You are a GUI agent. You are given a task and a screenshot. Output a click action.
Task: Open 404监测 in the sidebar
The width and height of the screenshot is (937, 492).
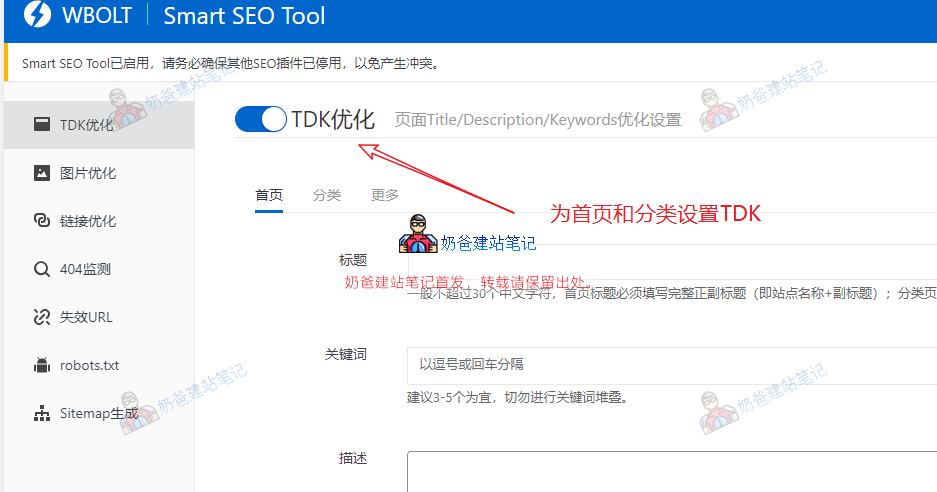point(85,269)
